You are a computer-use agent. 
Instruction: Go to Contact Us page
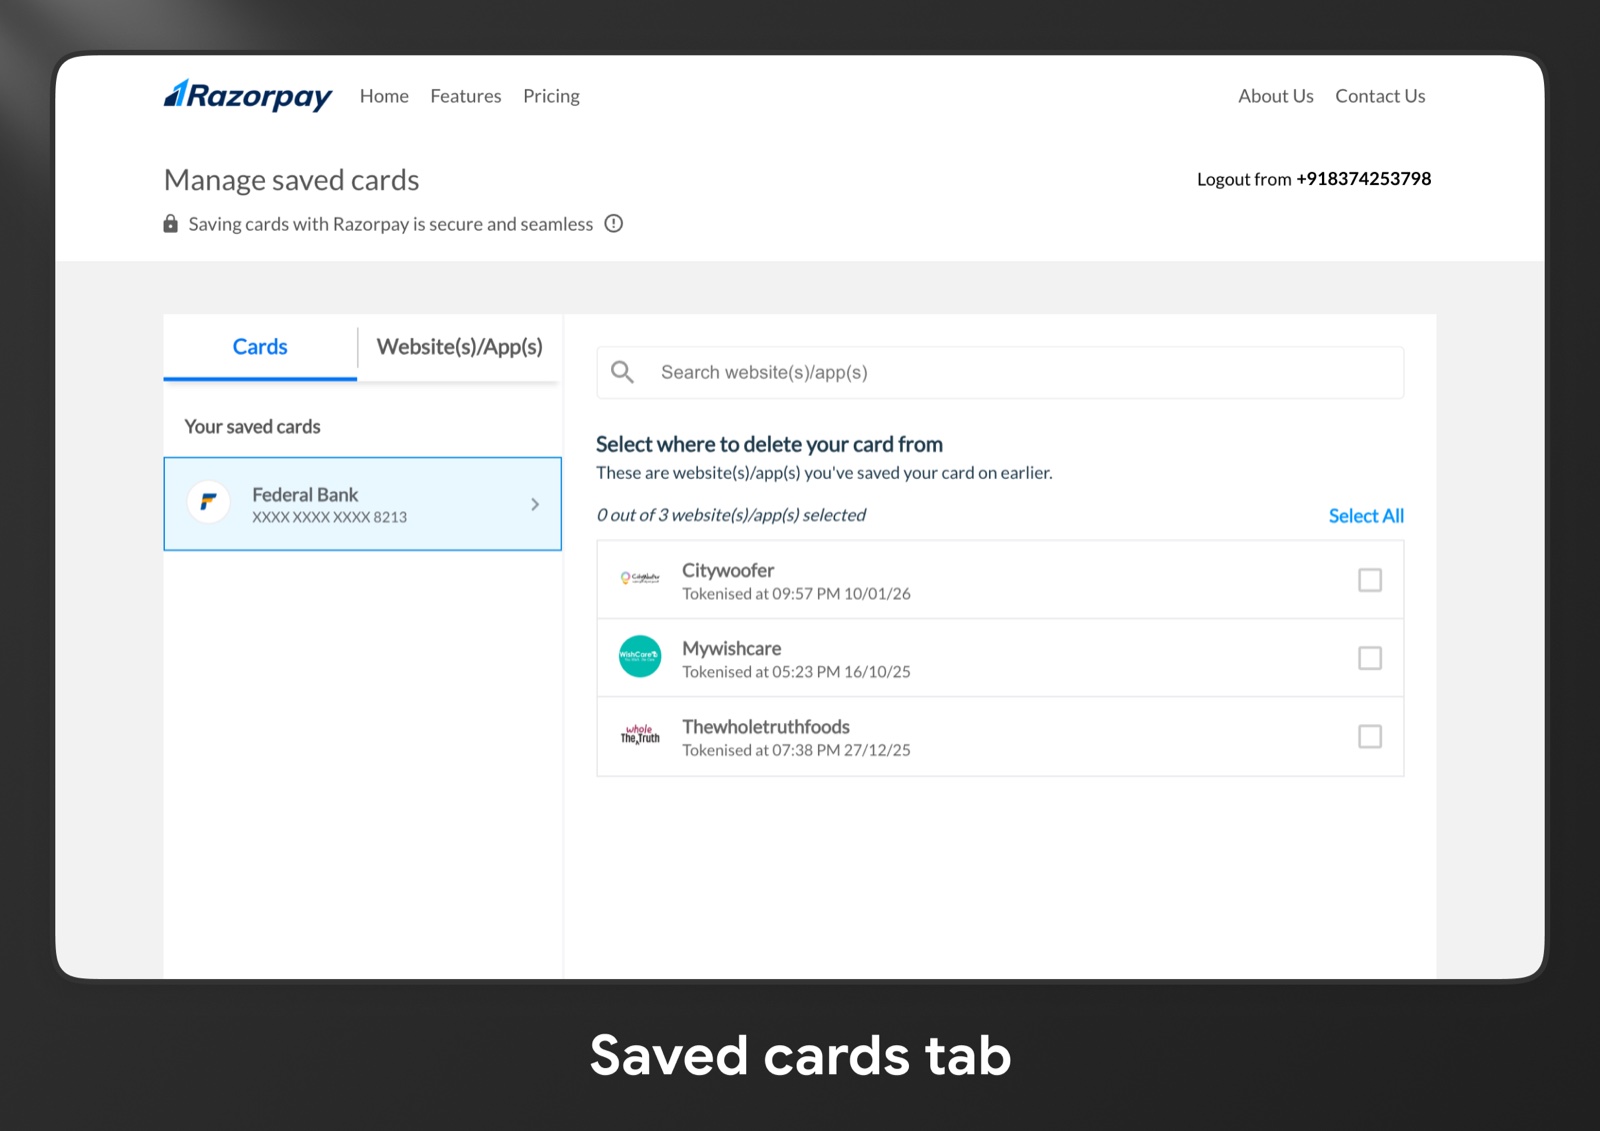pos(1380,96)
